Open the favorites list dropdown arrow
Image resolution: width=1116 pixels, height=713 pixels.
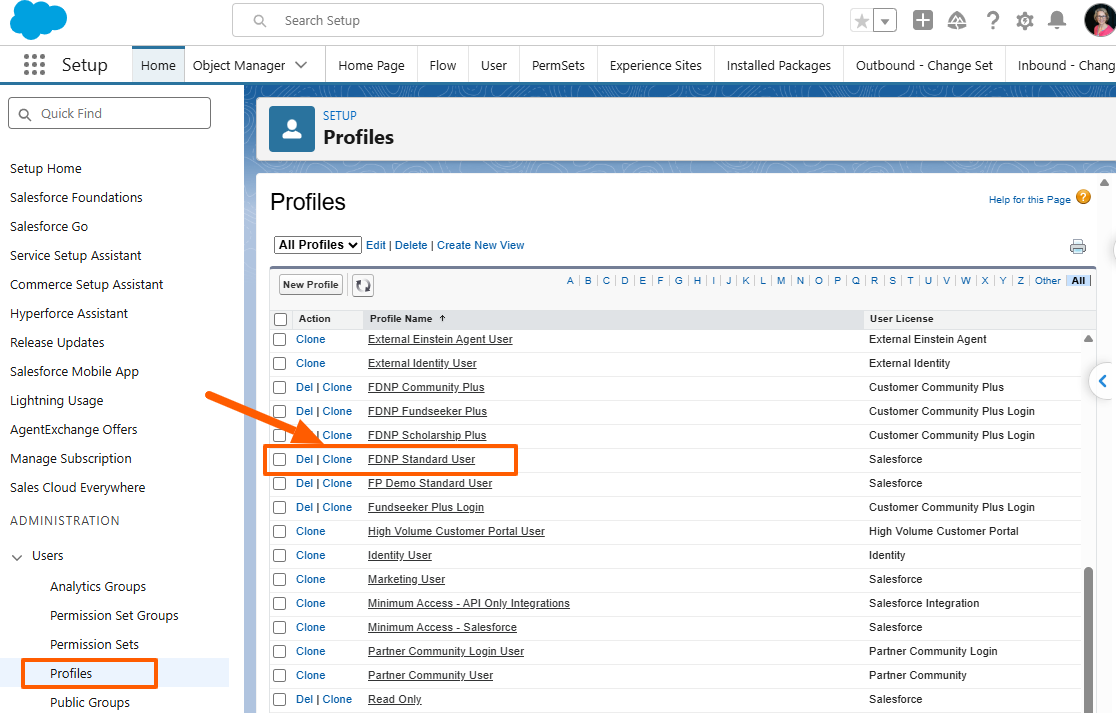coord(885,21)
